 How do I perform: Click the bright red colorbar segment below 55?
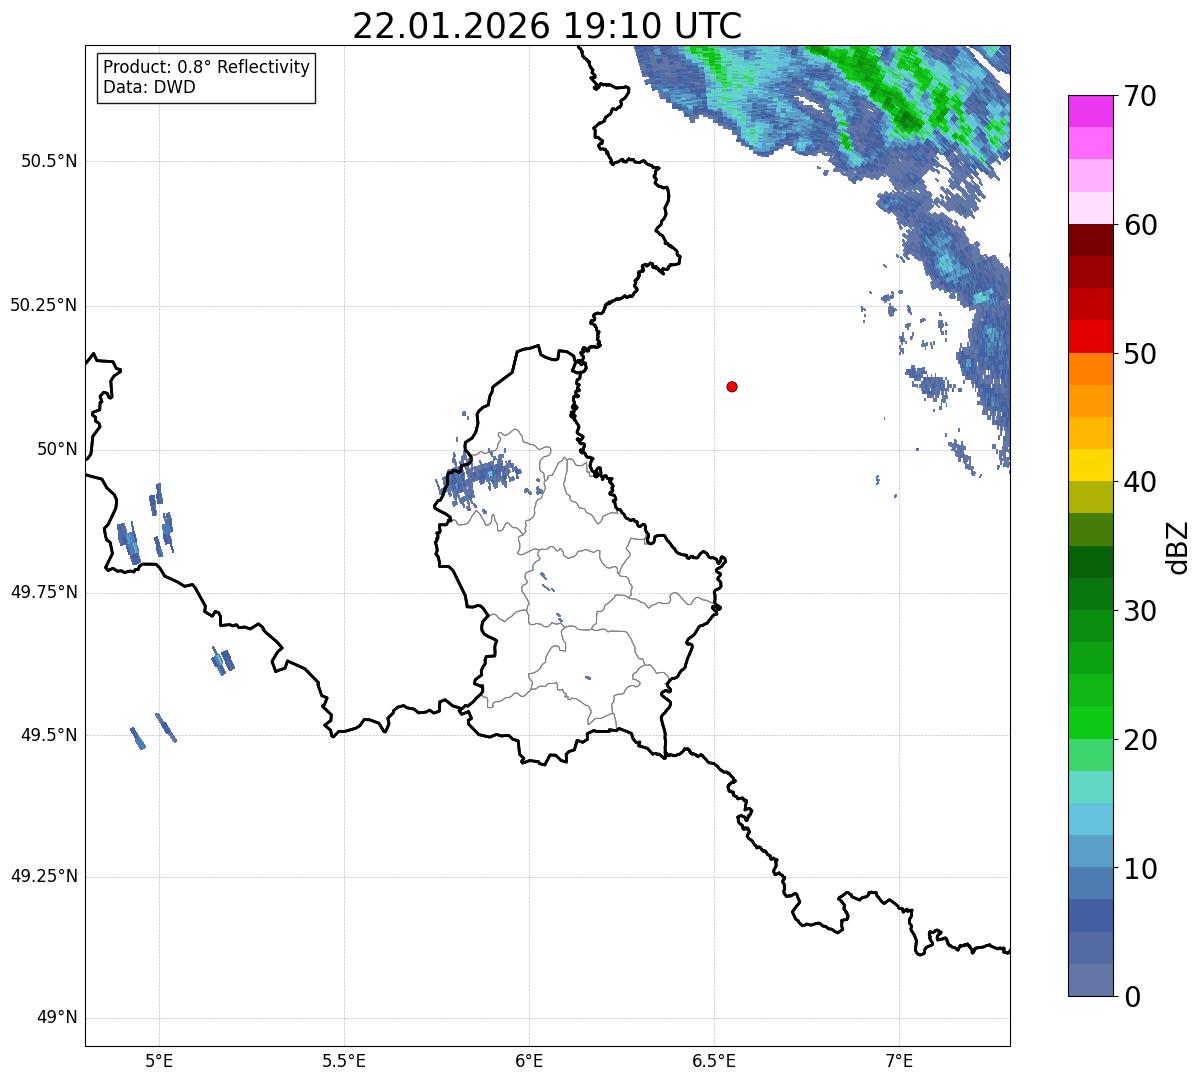point(1090,336)
